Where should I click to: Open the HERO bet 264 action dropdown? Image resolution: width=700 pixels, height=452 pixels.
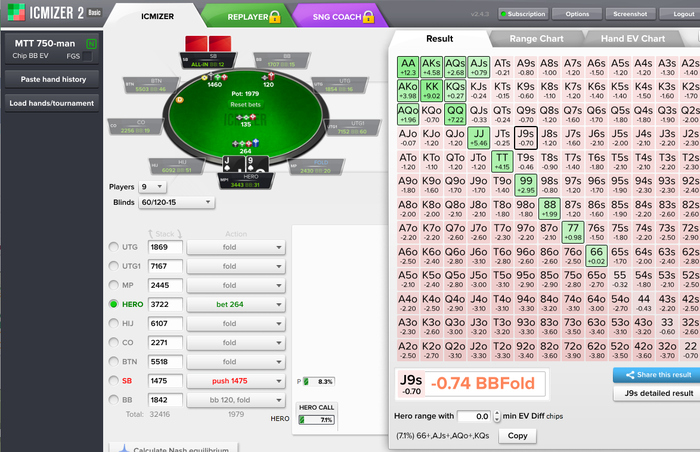coord(236,304)
